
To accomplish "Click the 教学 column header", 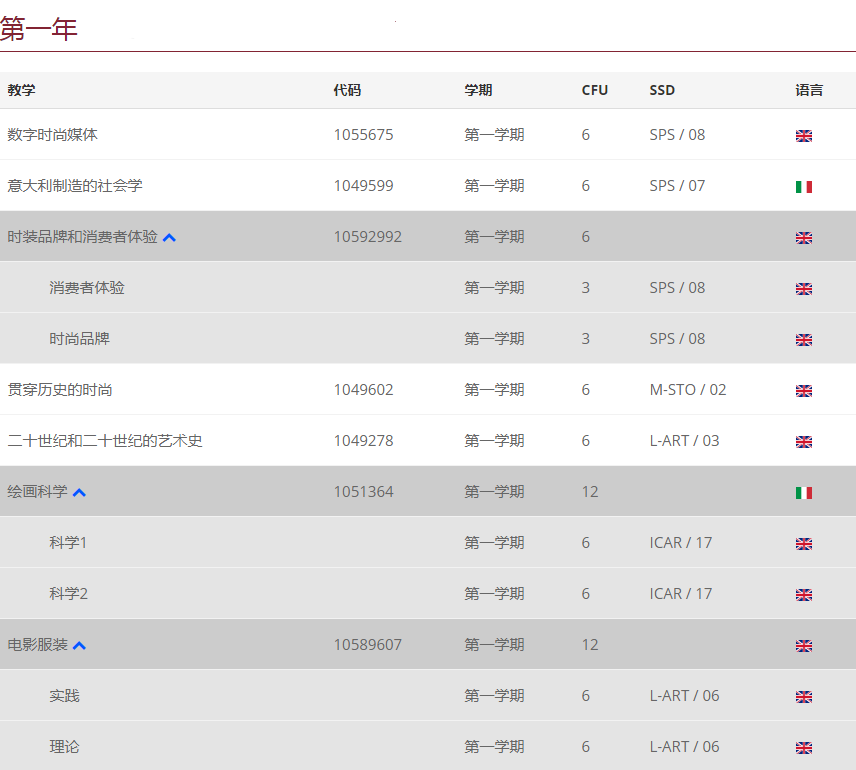I will 21,90.
